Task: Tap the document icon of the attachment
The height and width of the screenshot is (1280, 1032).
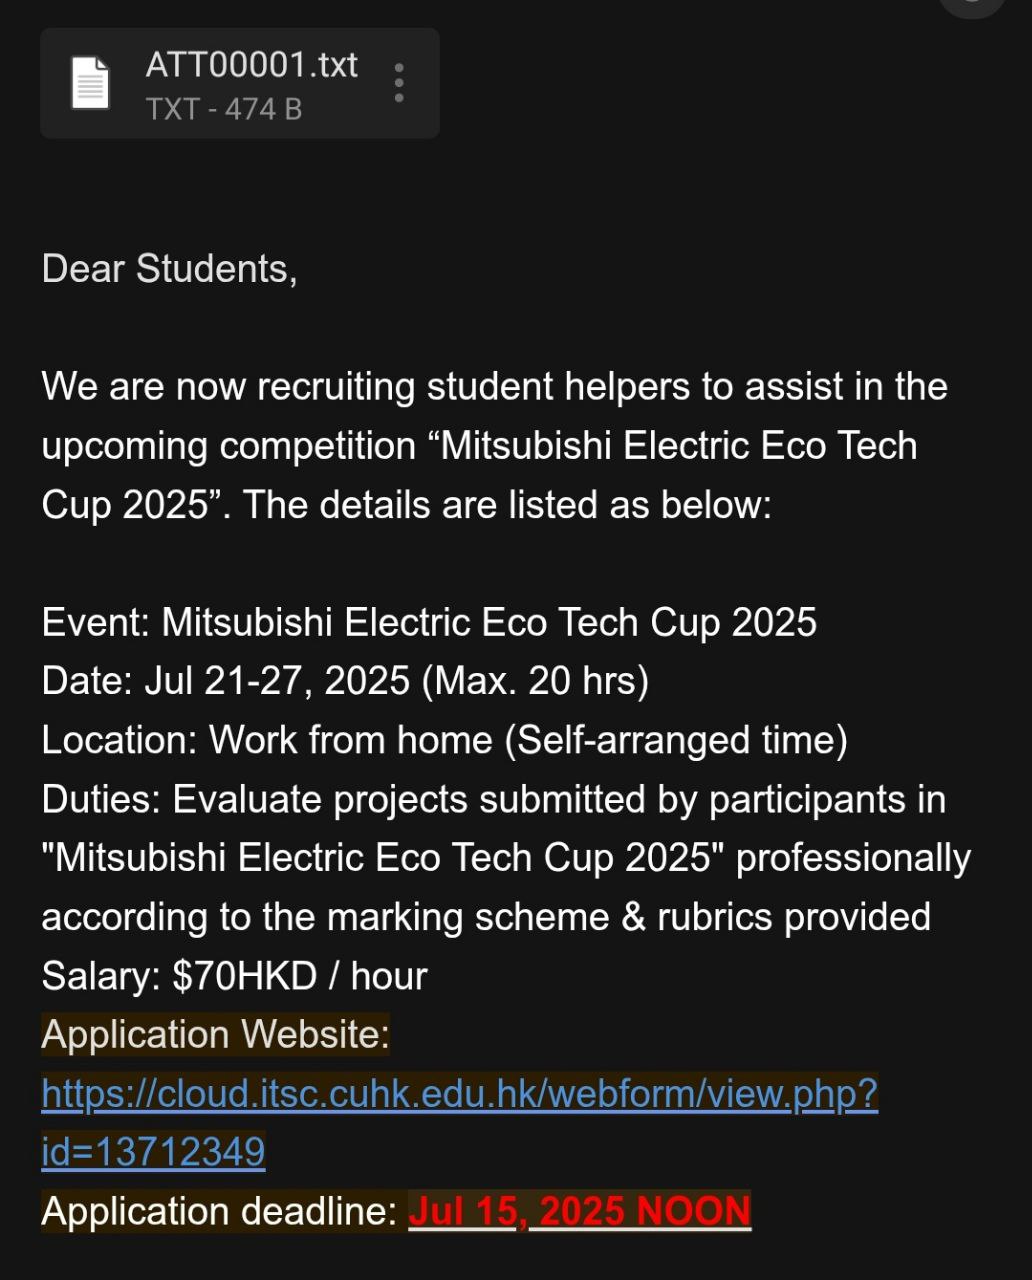Action: 90,83
